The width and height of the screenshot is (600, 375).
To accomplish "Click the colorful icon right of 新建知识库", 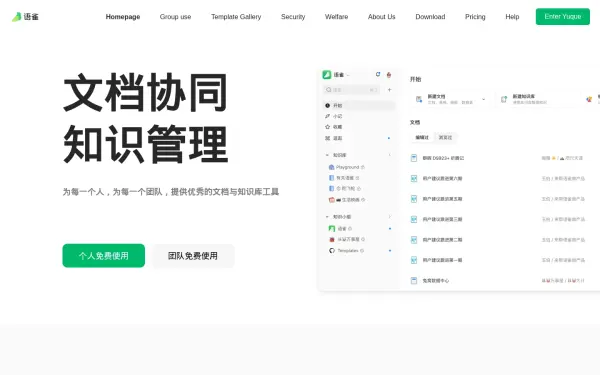I will coord(589,99).
